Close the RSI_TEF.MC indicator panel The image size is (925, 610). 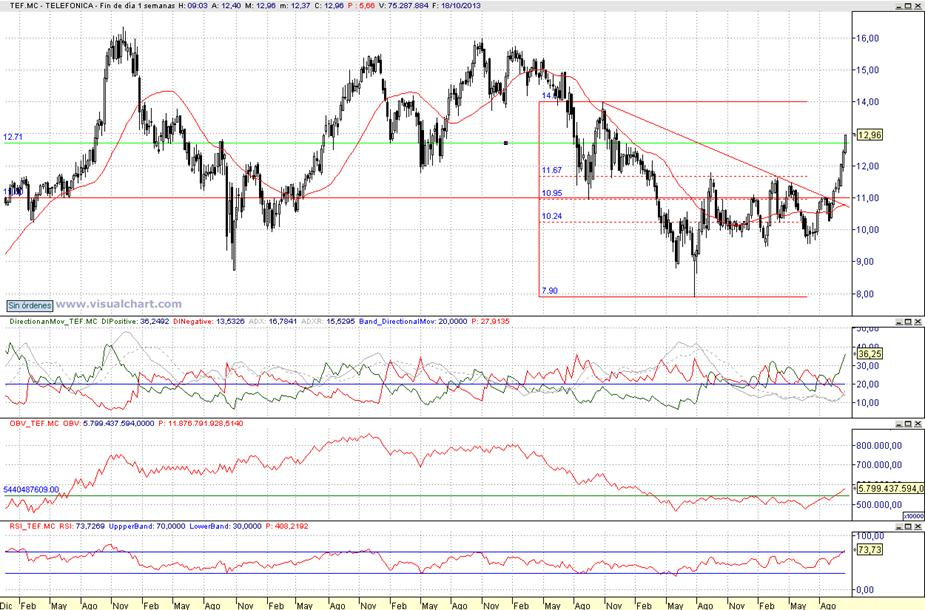point(918,526)
